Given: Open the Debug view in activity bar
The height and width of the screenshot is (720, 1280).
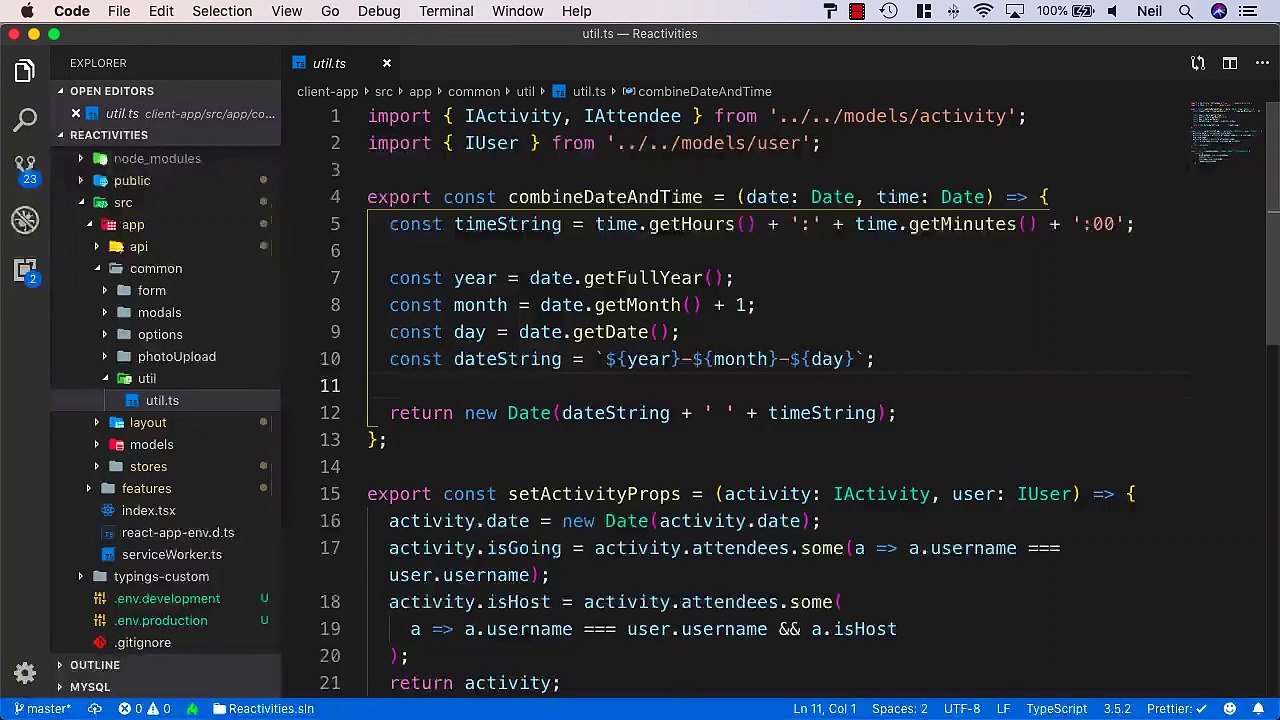Looking at the screenshot, I should (x=25, y=220).
